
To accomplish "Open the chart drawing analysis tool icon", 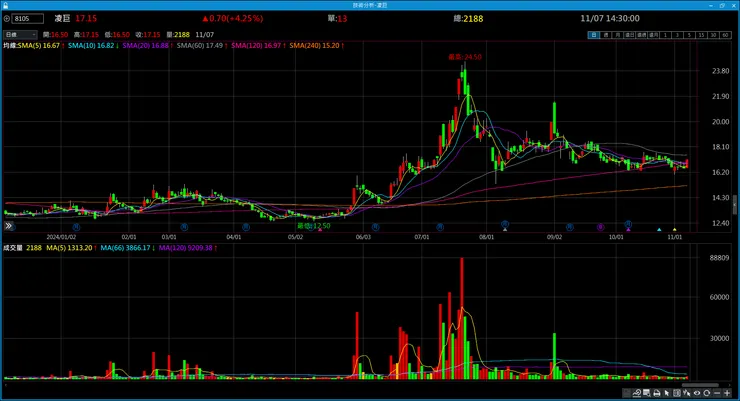I will pos(637,393).
